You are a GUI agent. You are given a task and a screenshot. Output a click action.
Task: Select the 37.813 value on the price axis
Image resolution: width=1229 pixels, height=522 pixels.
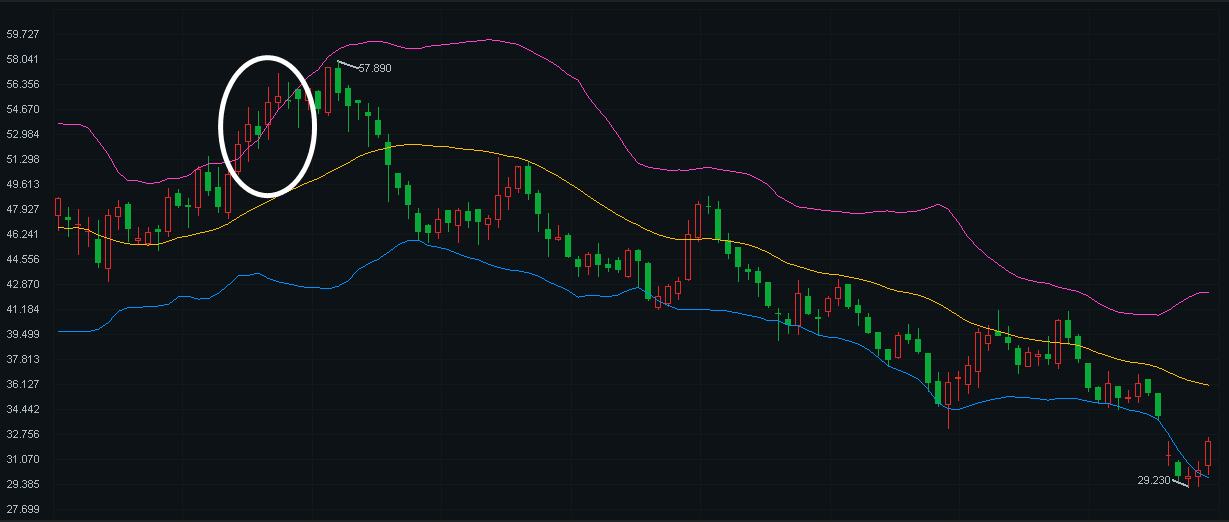point(22,359)
